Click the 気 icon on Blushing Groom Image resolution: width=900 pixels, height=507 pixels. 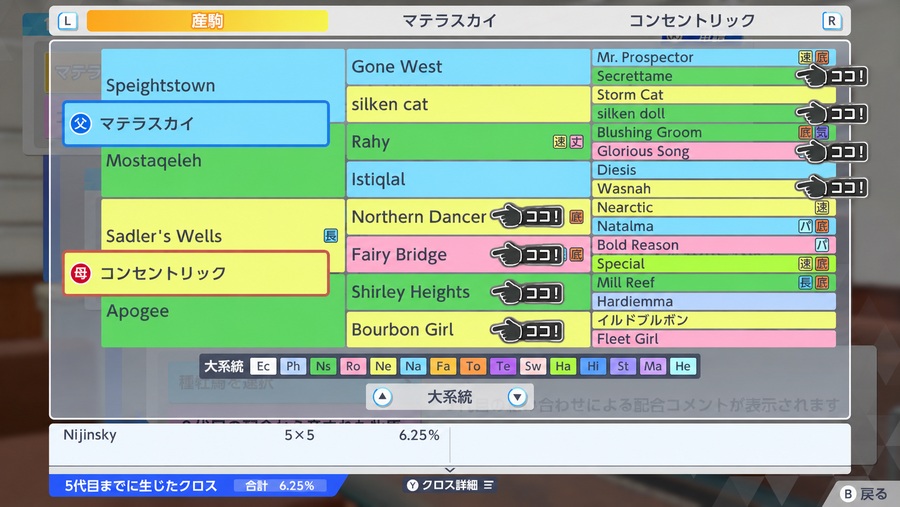[x=822, y=133]
